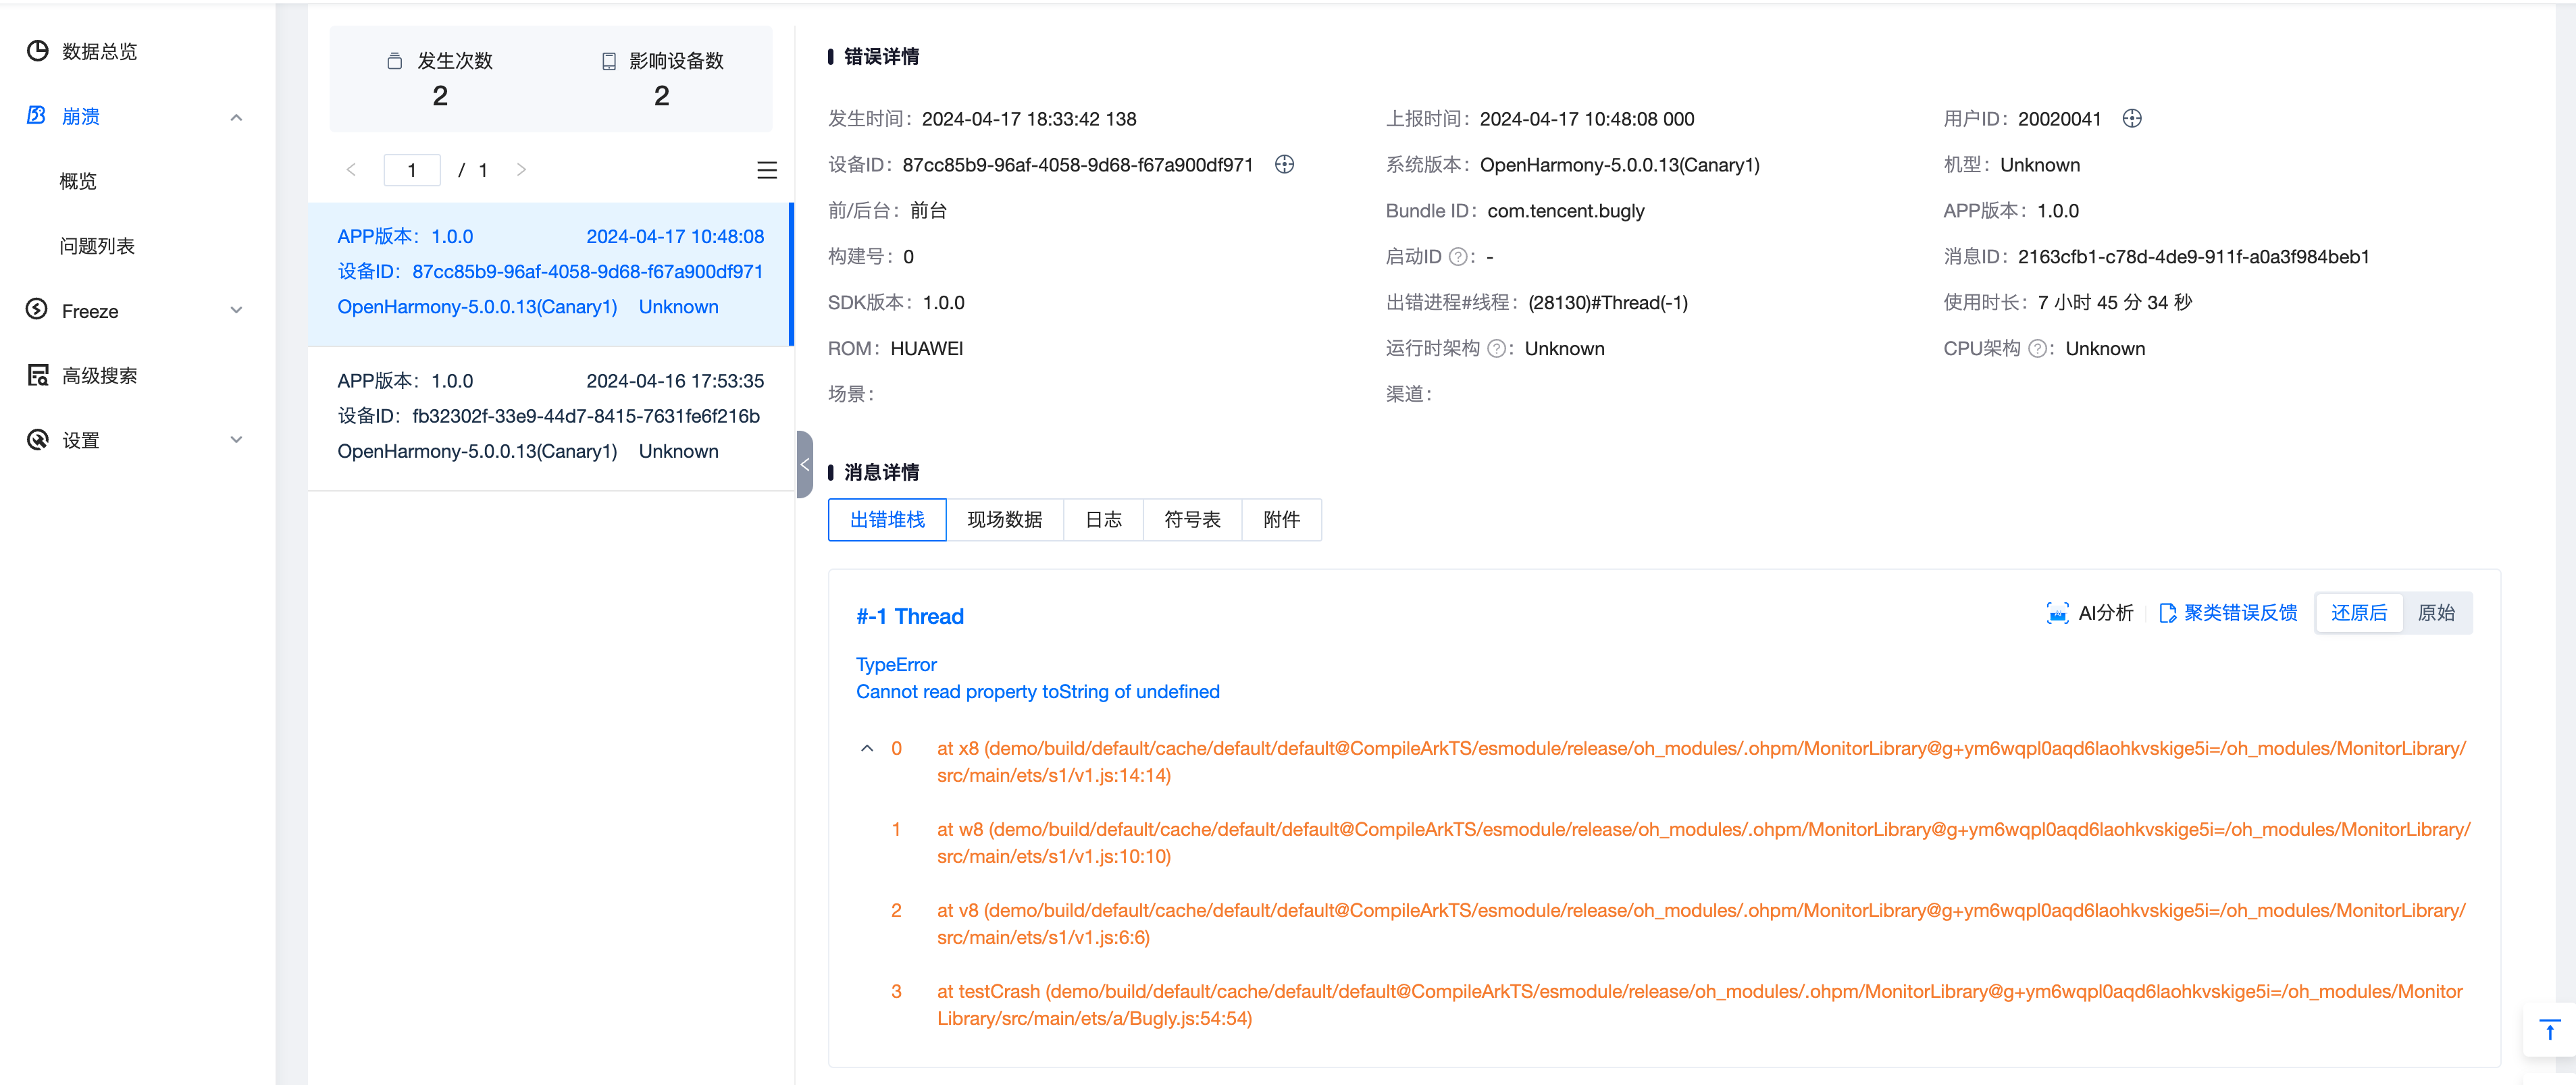Click TypeError error type text
The width and height of the screenshot is (2576, 1085).
point(896,665)
